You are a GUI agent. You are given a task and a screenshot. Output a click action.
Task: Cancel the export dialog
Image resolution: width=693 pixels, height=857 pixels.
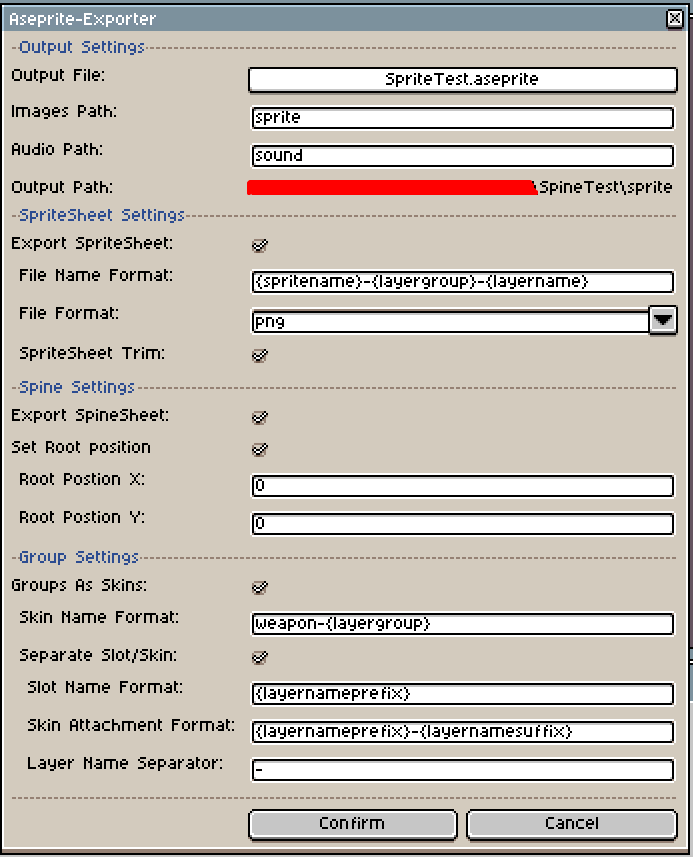point(572,824)
